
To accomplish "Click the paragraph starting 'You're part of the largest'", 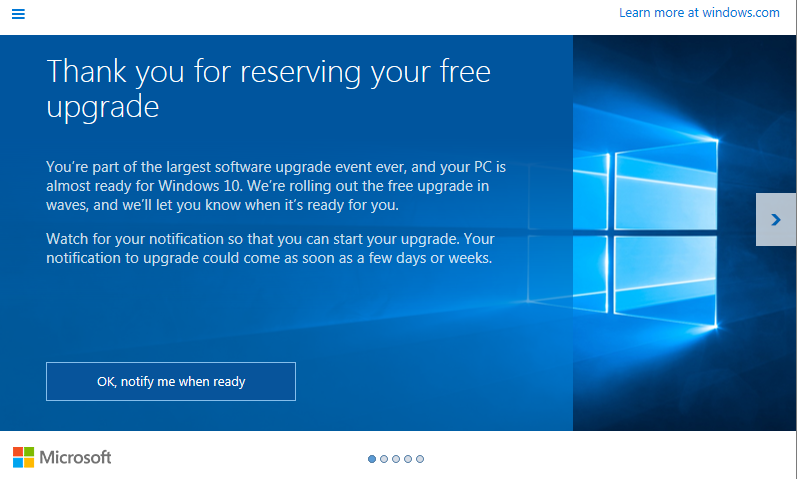I will 276,186.
